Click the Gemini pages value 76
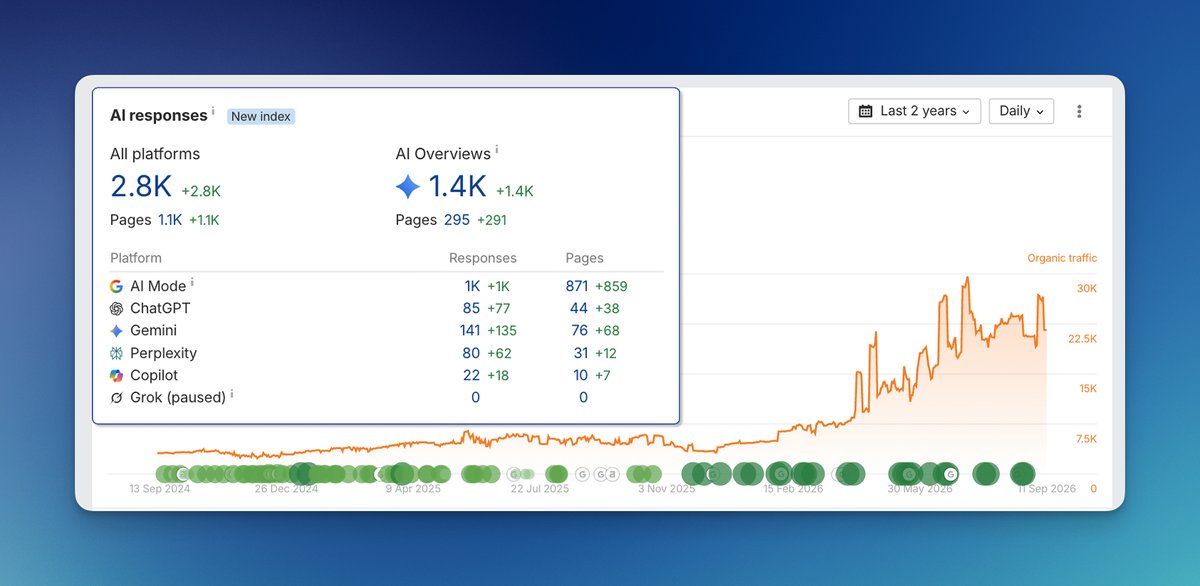Image resolution: width=1200 pixels, height=586 pixels. pyautogui.click(x=579, y=331)
